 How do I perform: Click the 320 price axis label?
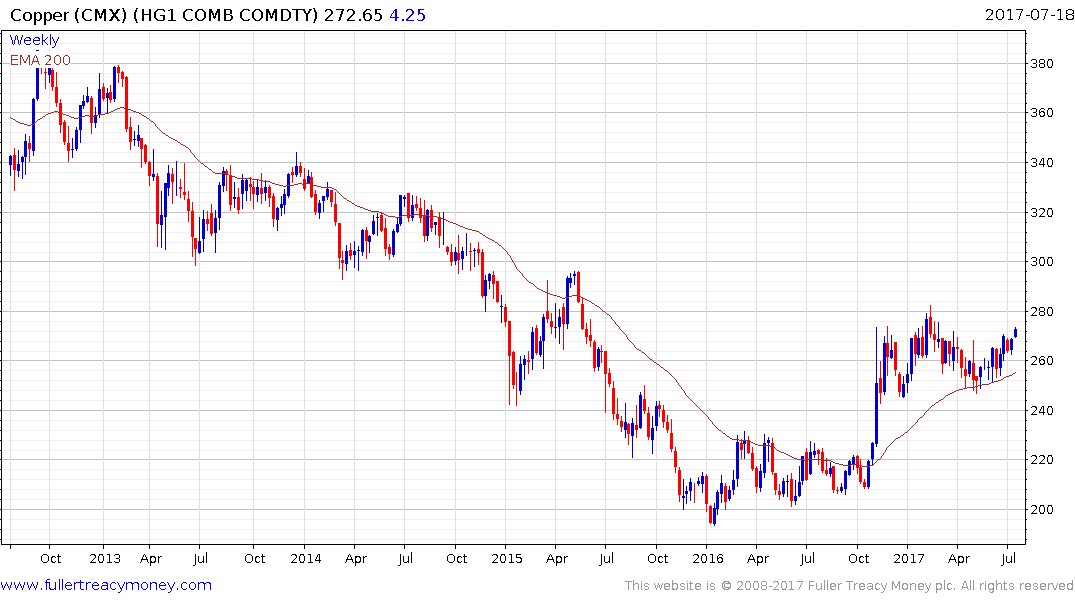tap(1042, 213)
